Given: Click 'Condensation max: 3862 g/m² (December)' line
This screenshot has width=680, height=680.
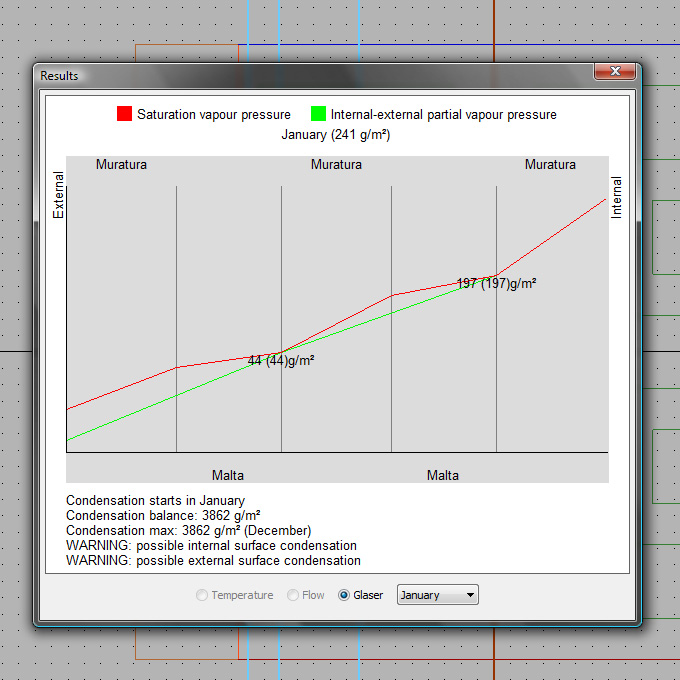Looking at the screenshot, I should click(x=189, y=530).
